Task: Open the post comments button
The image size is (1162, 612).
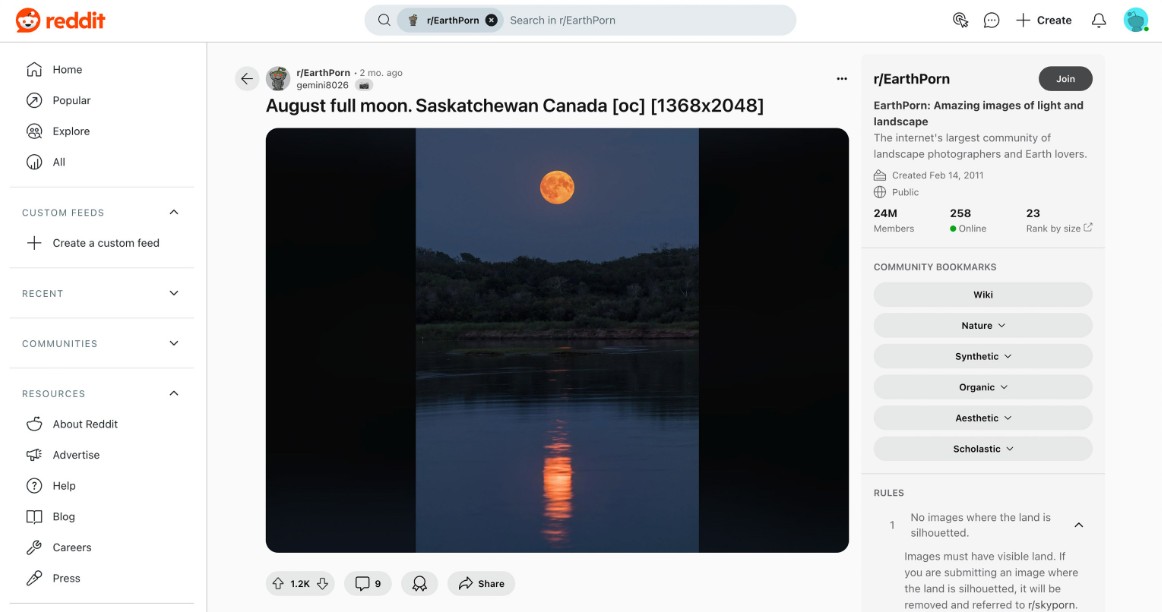Action: 368,584
